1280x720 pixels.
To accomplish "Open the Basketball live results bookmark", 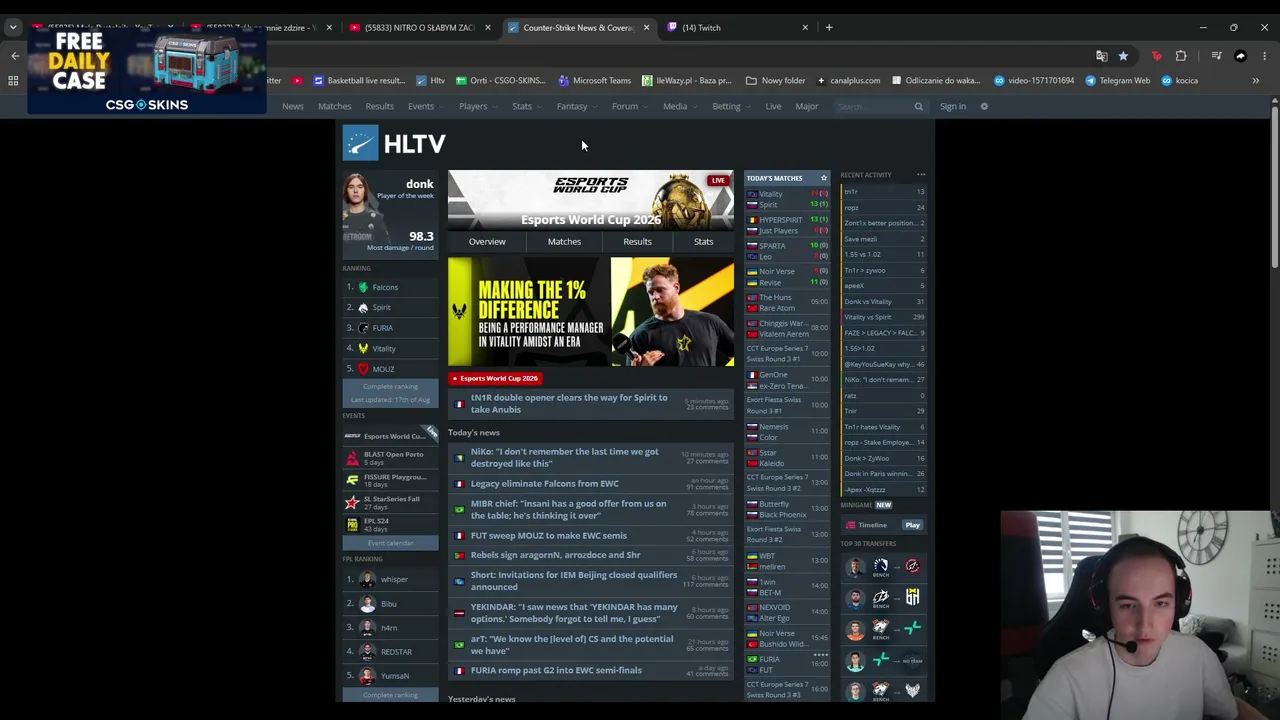I will pos(359,81).
